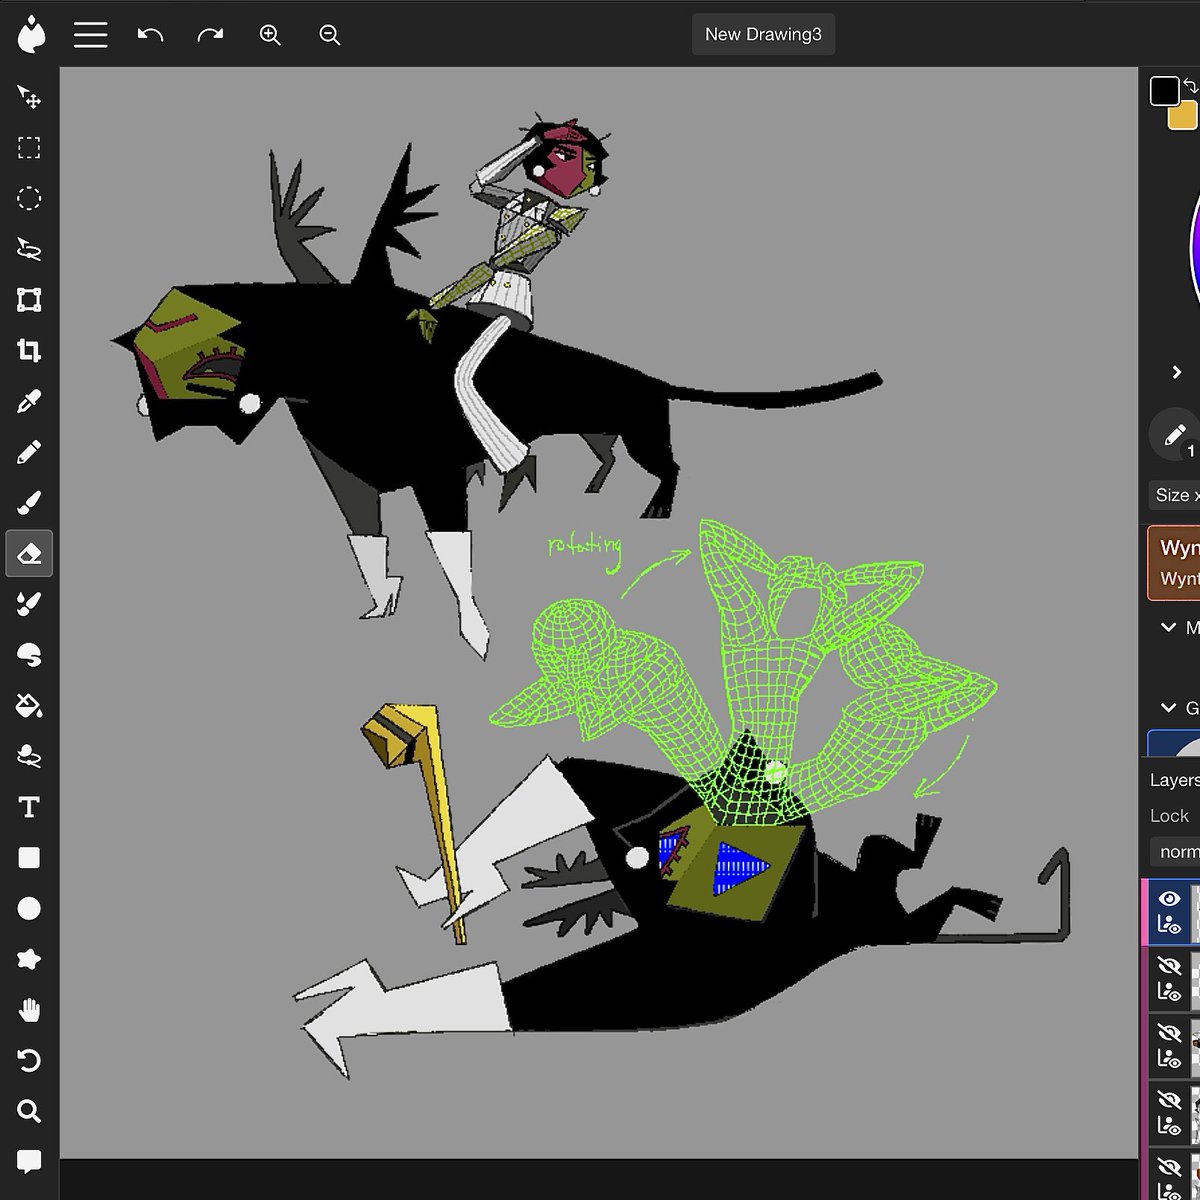
Task: Click the yellow background color swatch
Action: point(1186,118)
